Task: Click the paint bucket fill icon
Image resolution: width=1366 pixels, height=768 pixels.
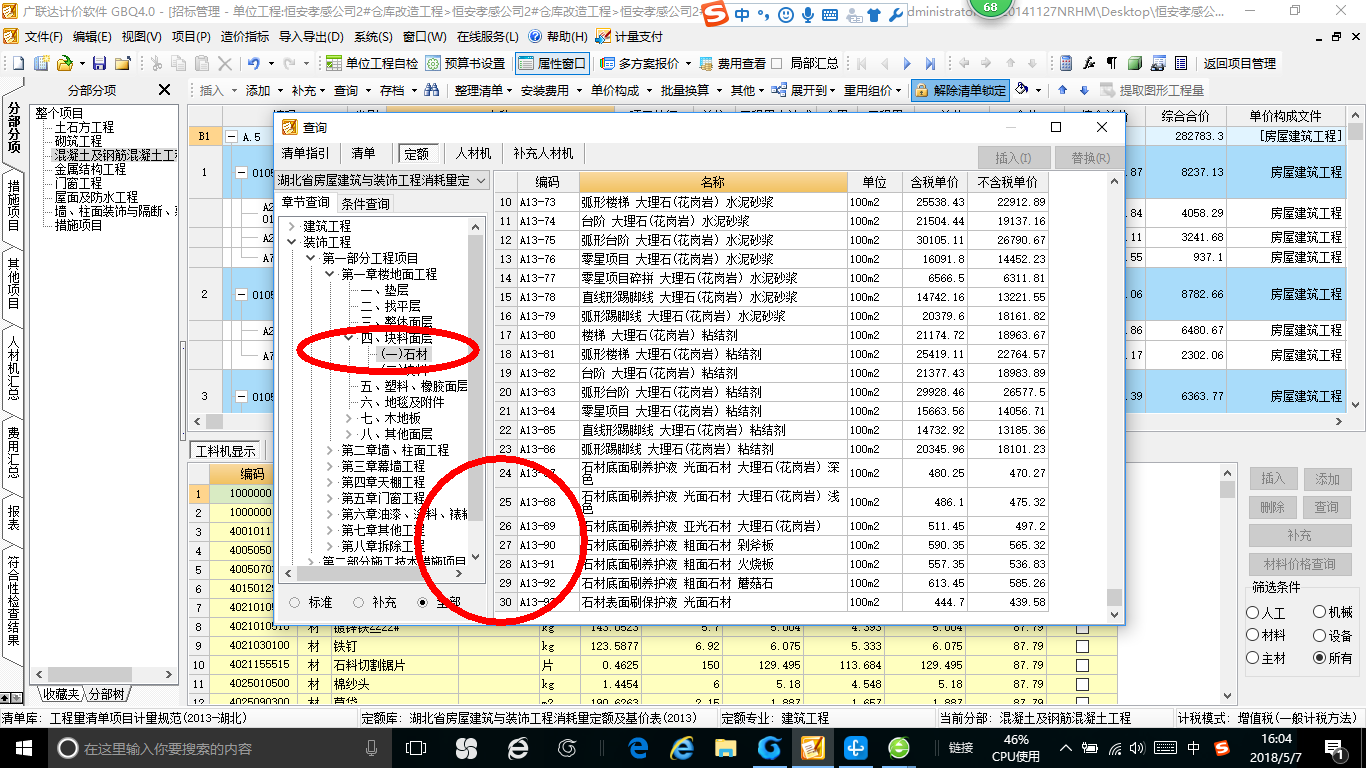Action: coord(1022,90)
